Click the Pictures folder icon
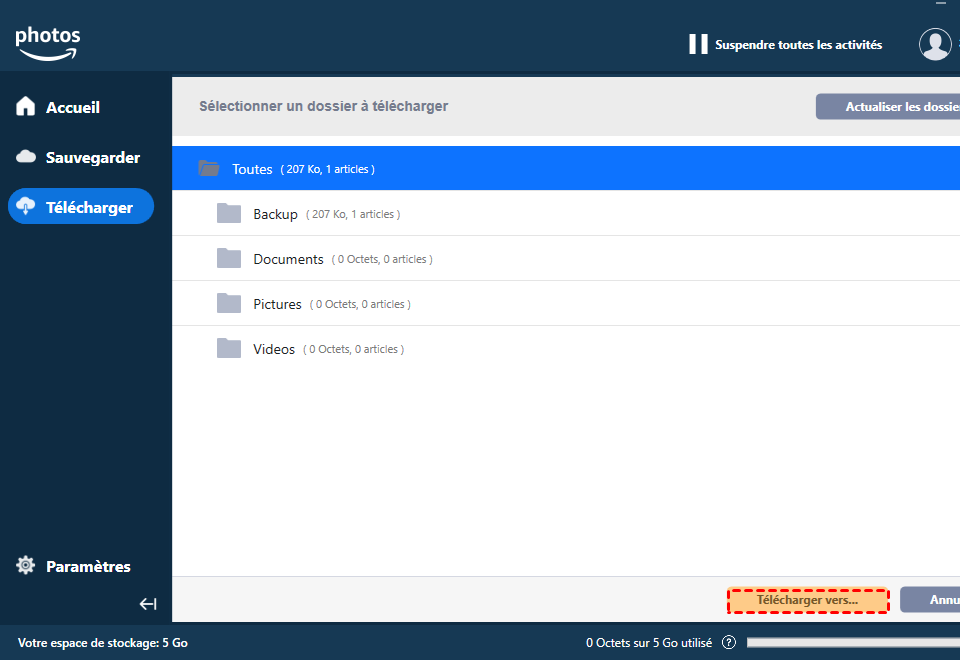Image resolution: width=960 pixels, height=660 pixels. coord(229,303)
